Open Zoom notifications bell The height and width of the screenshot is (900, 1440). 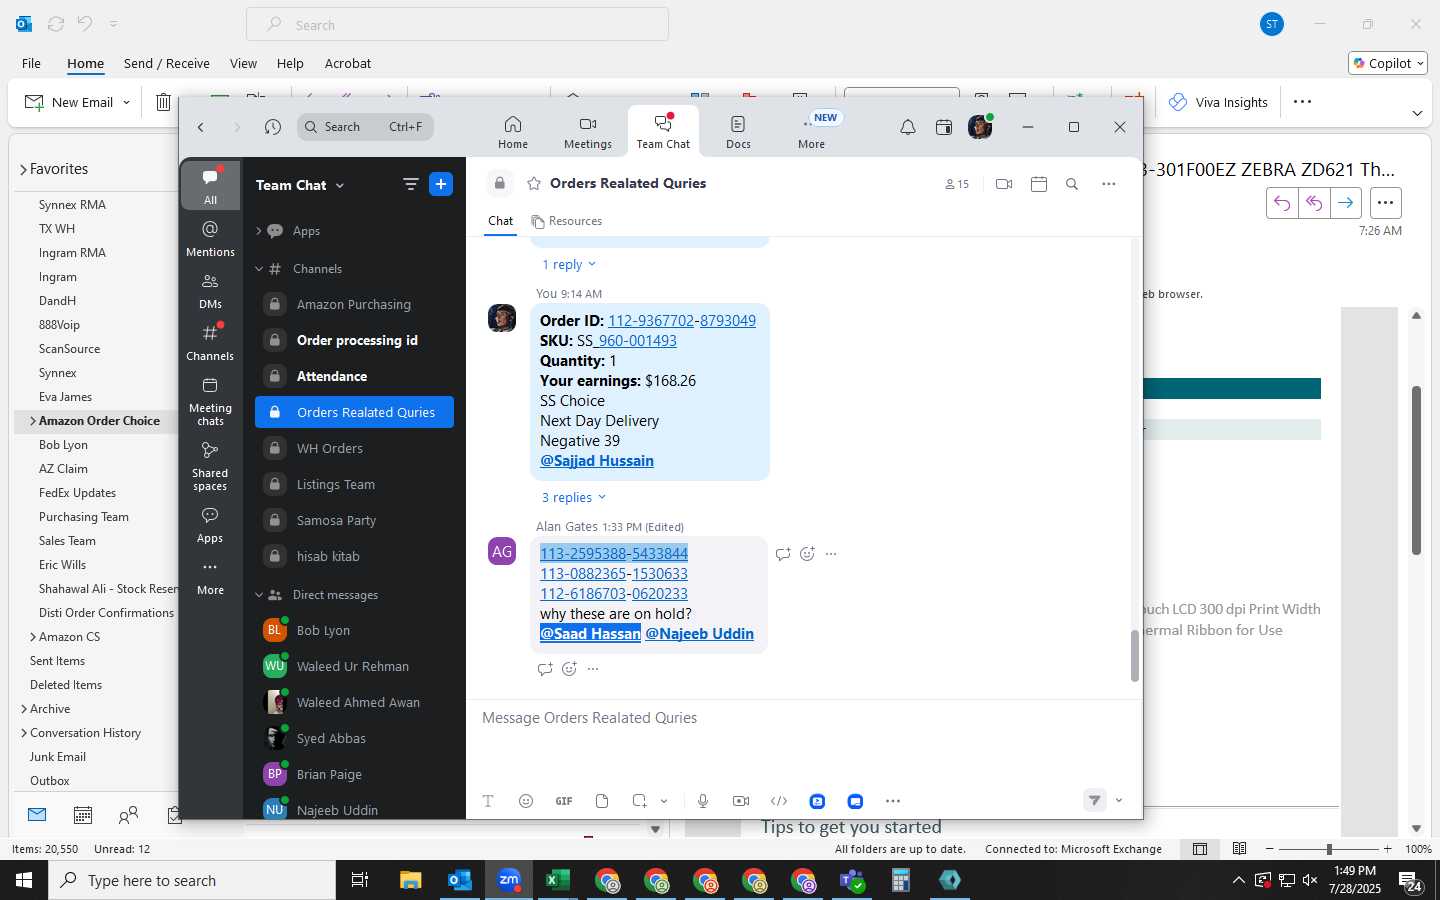[908, 127]
